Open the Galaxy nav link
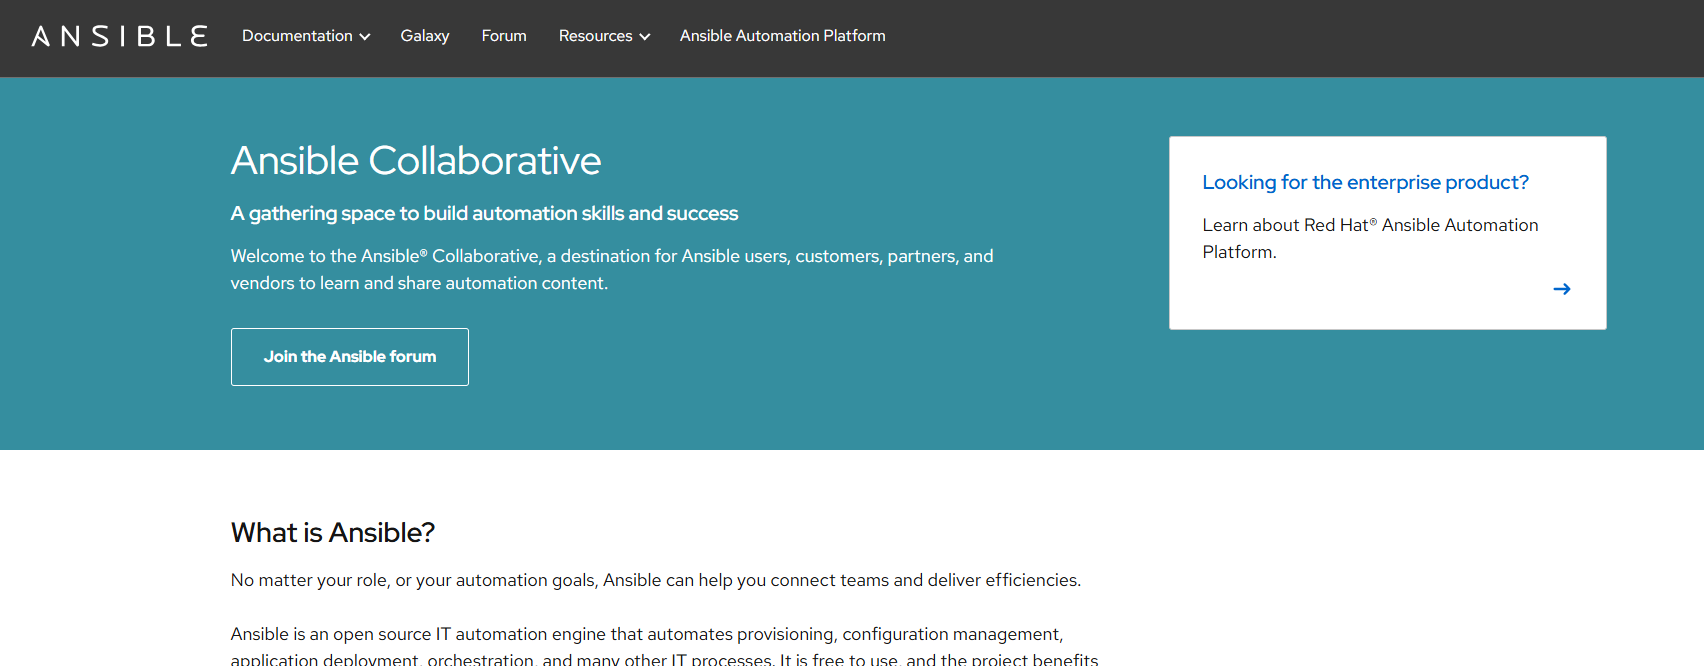This screenshot has height=666, width=1704. (425, 36)
